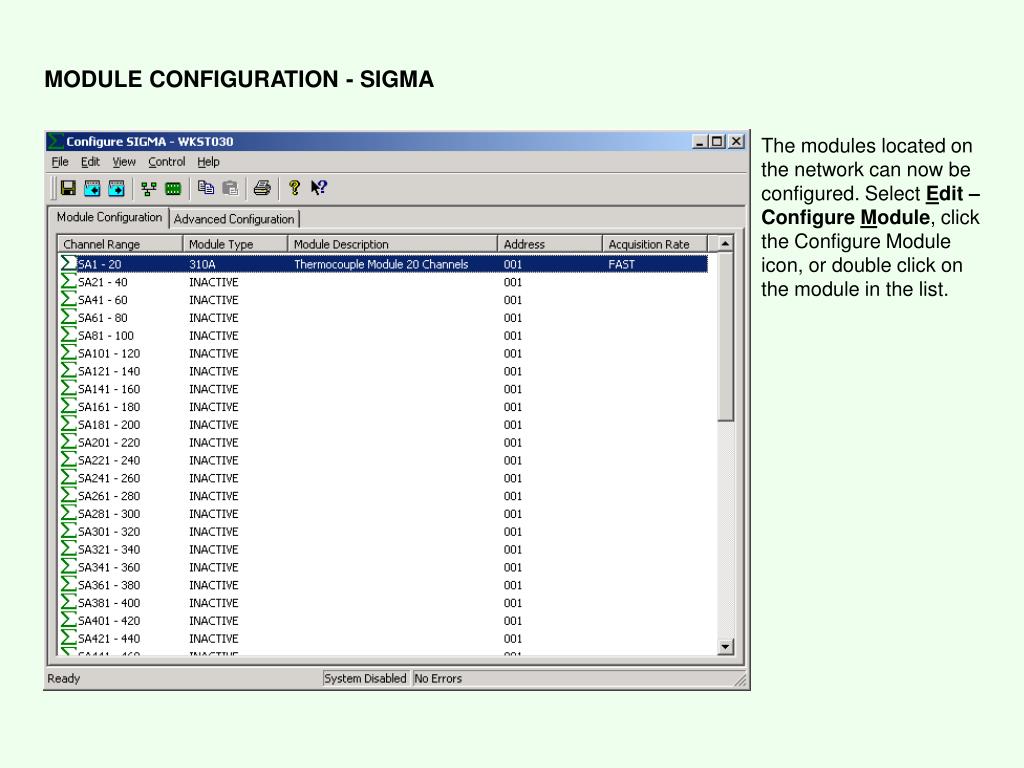This screenshot has width=1024, height=768.
Task: Click the sigma icon beside SA121 - 140
Action: (x=69, y=371)
